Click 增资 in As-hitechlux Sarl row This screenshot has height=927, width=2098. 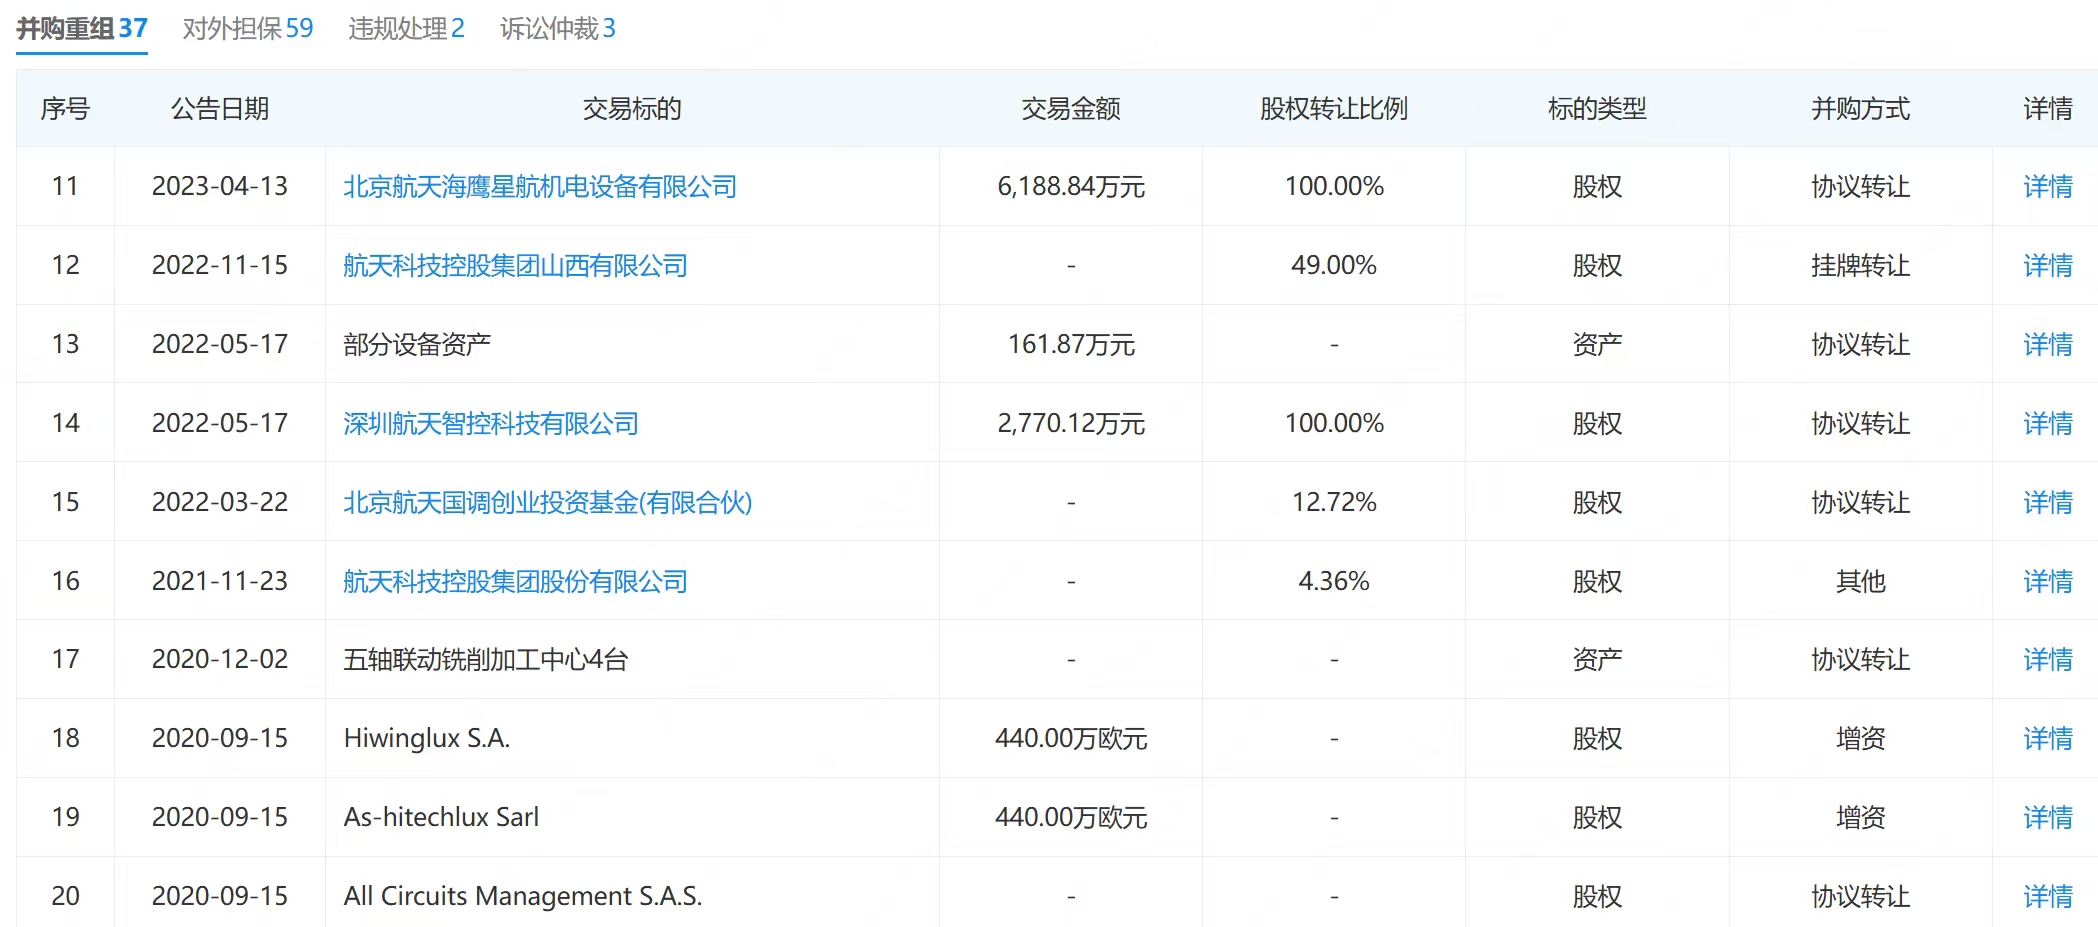1860,818
